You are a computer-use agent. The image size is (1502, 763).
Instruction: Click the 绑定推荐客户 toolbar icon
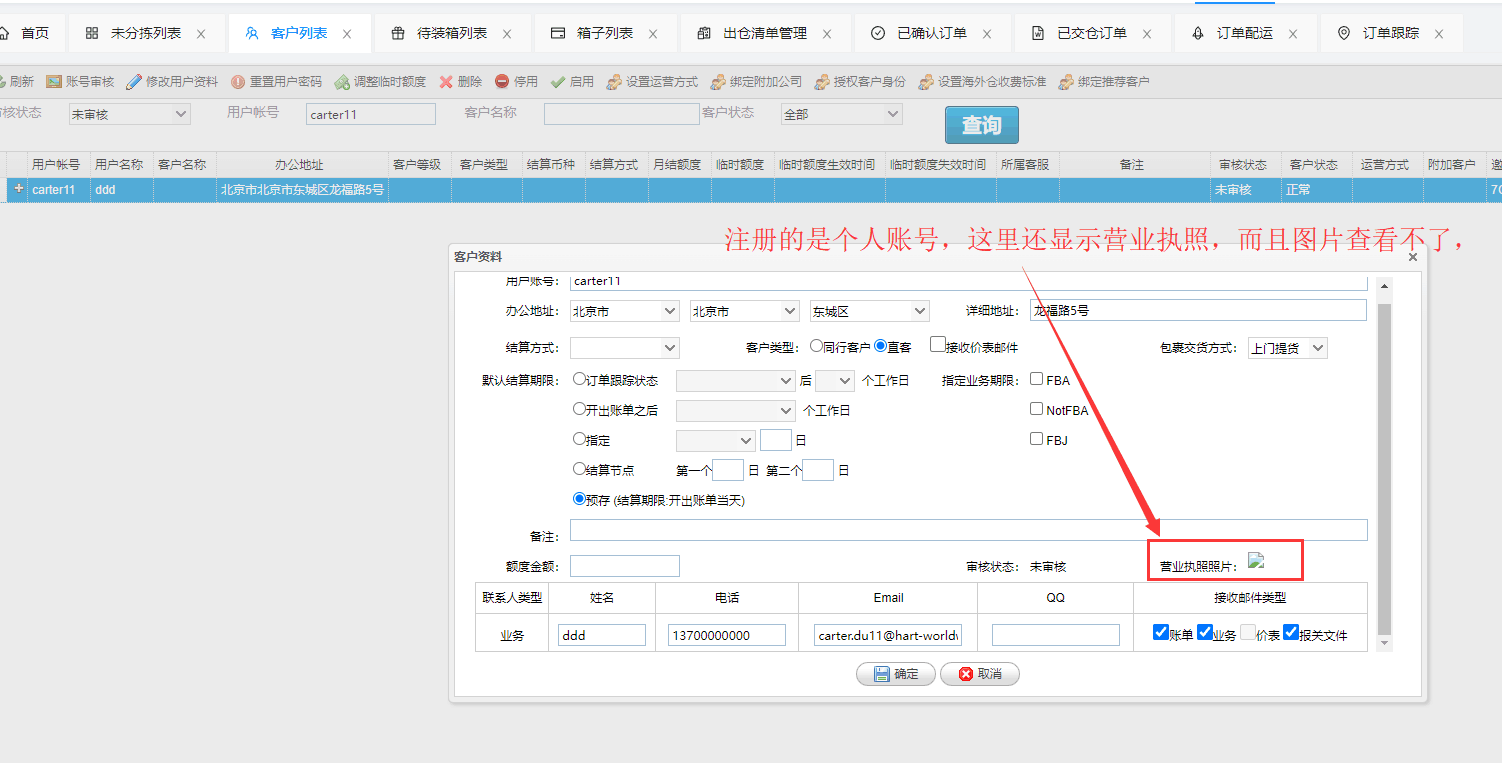click(x=1066, y=82)
